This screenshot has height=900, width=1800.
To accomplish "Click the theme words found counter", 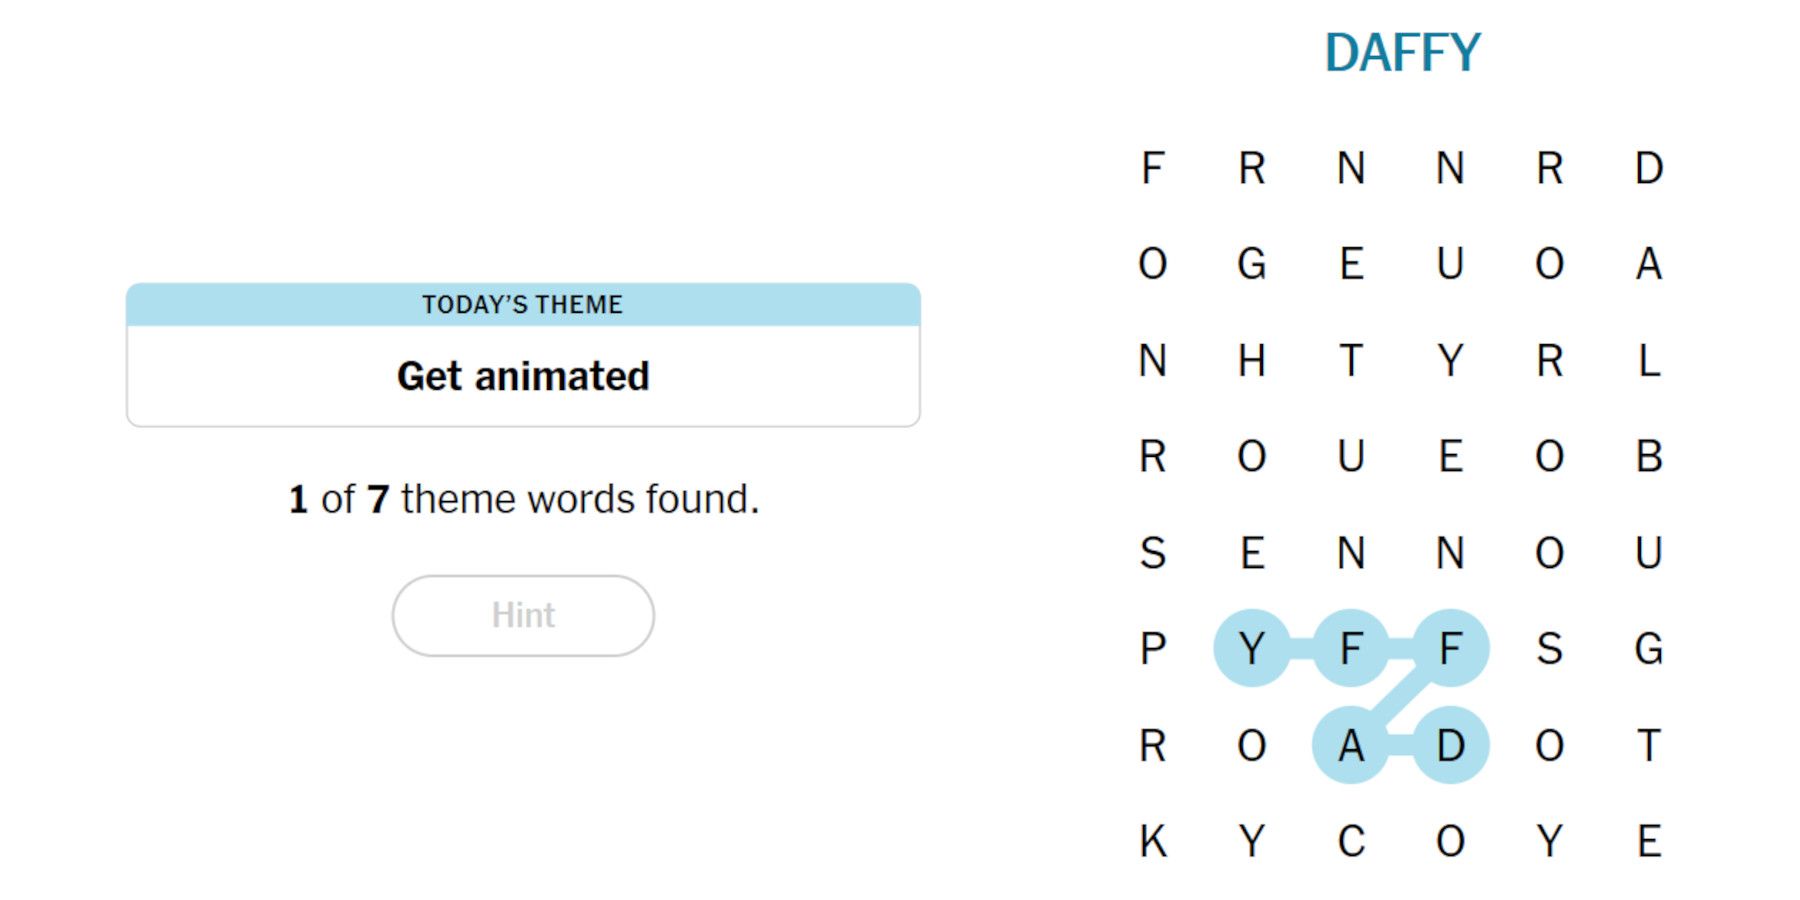I will click(x=523, y=498).
